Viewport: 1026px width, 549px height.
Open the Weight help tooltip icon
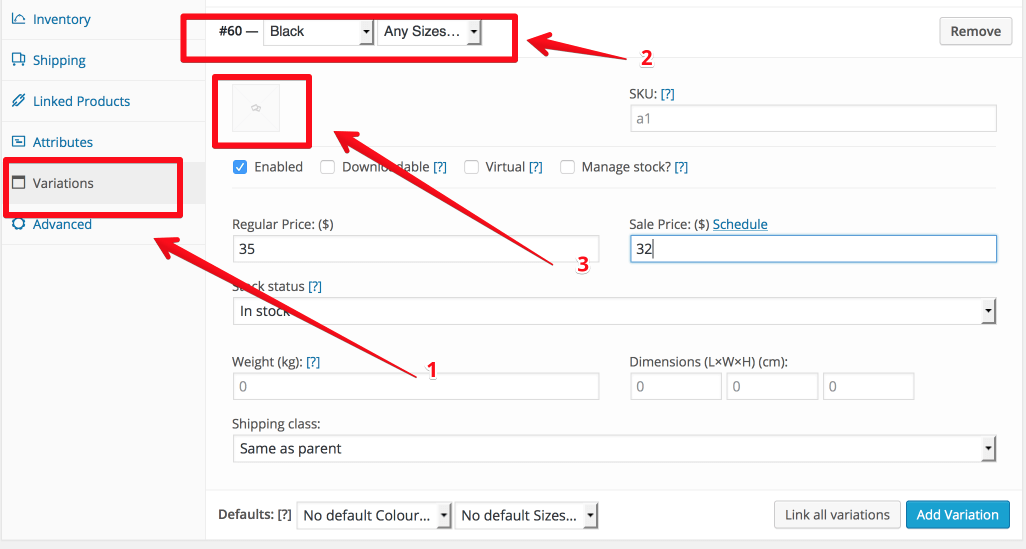click(x=313, y=362)
